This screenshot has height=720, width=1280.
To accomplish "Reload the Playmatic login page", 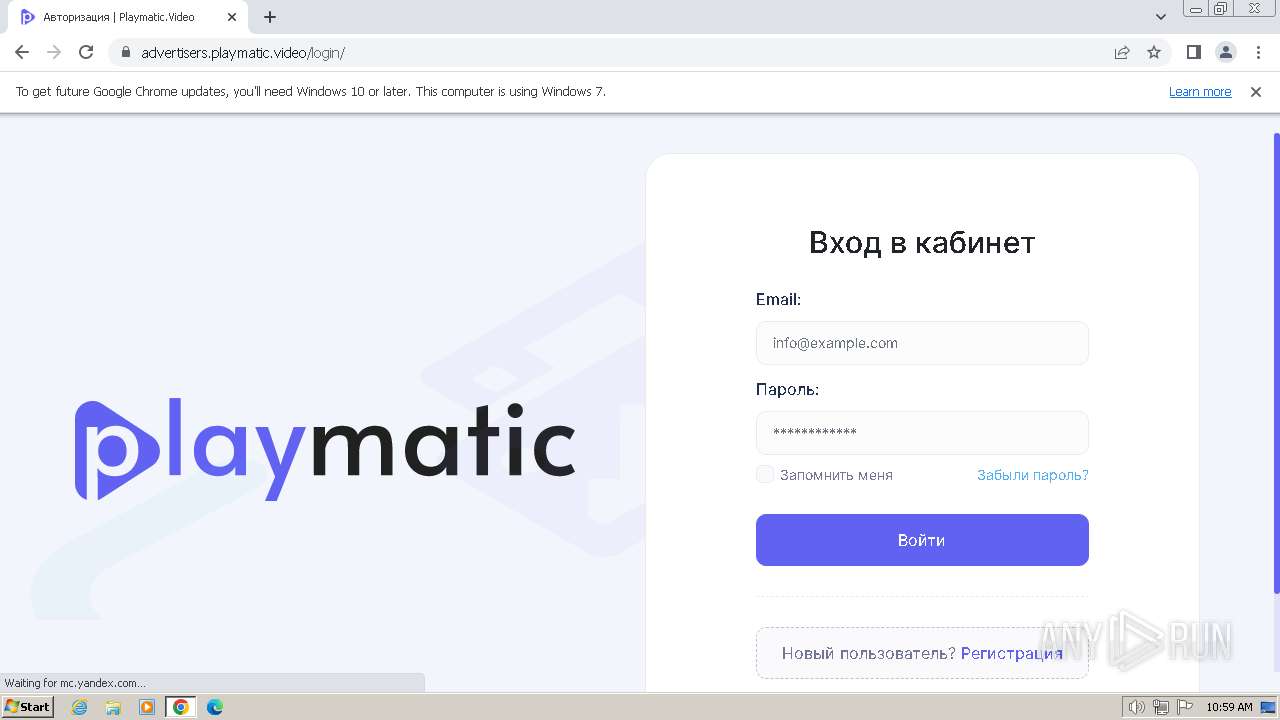I will pos(86,52).
